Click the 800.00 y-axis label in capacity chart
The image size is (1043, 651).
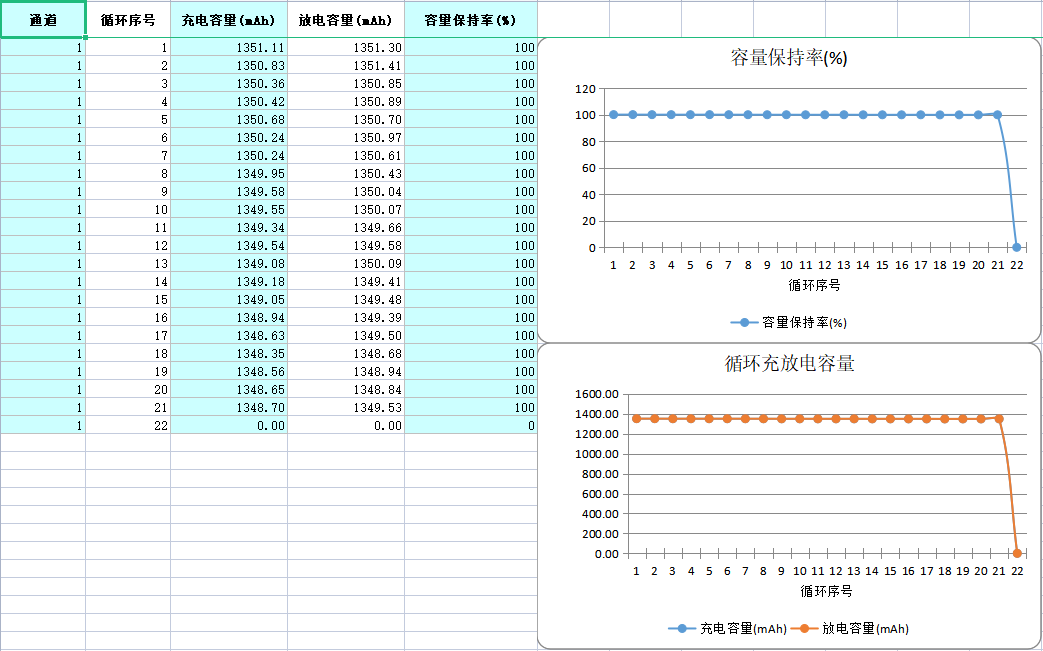tap(601, 474)
